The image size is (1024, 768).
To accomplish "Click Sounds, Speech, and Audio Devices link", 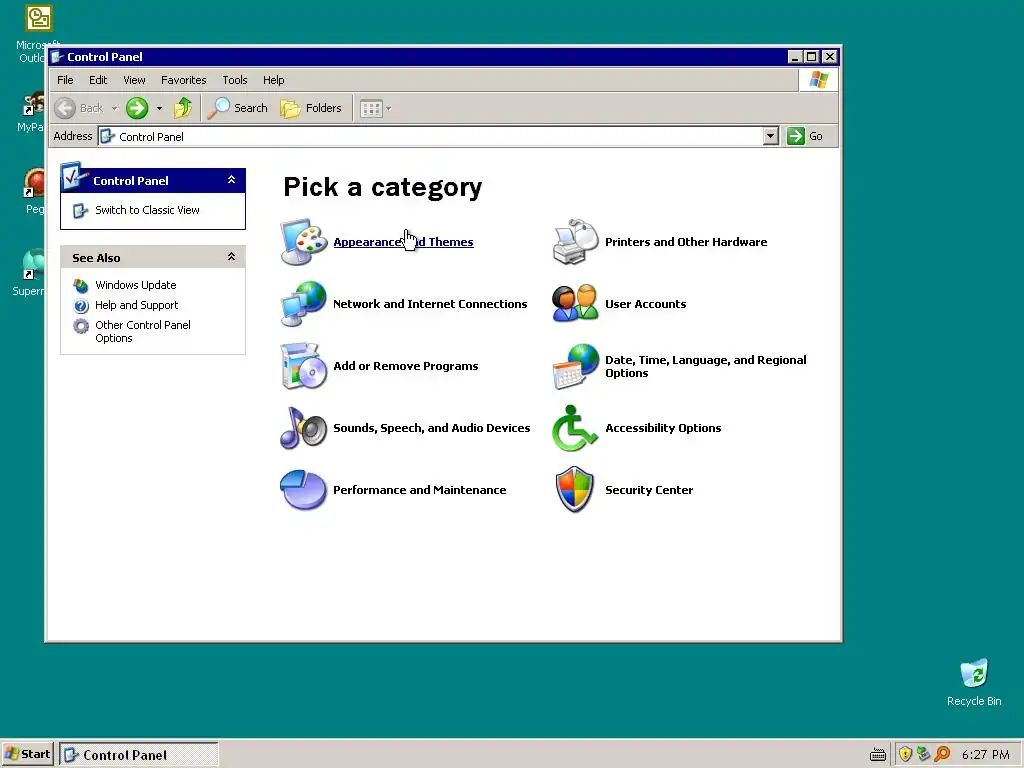I will pyautogui.click(x=432, y=428).
